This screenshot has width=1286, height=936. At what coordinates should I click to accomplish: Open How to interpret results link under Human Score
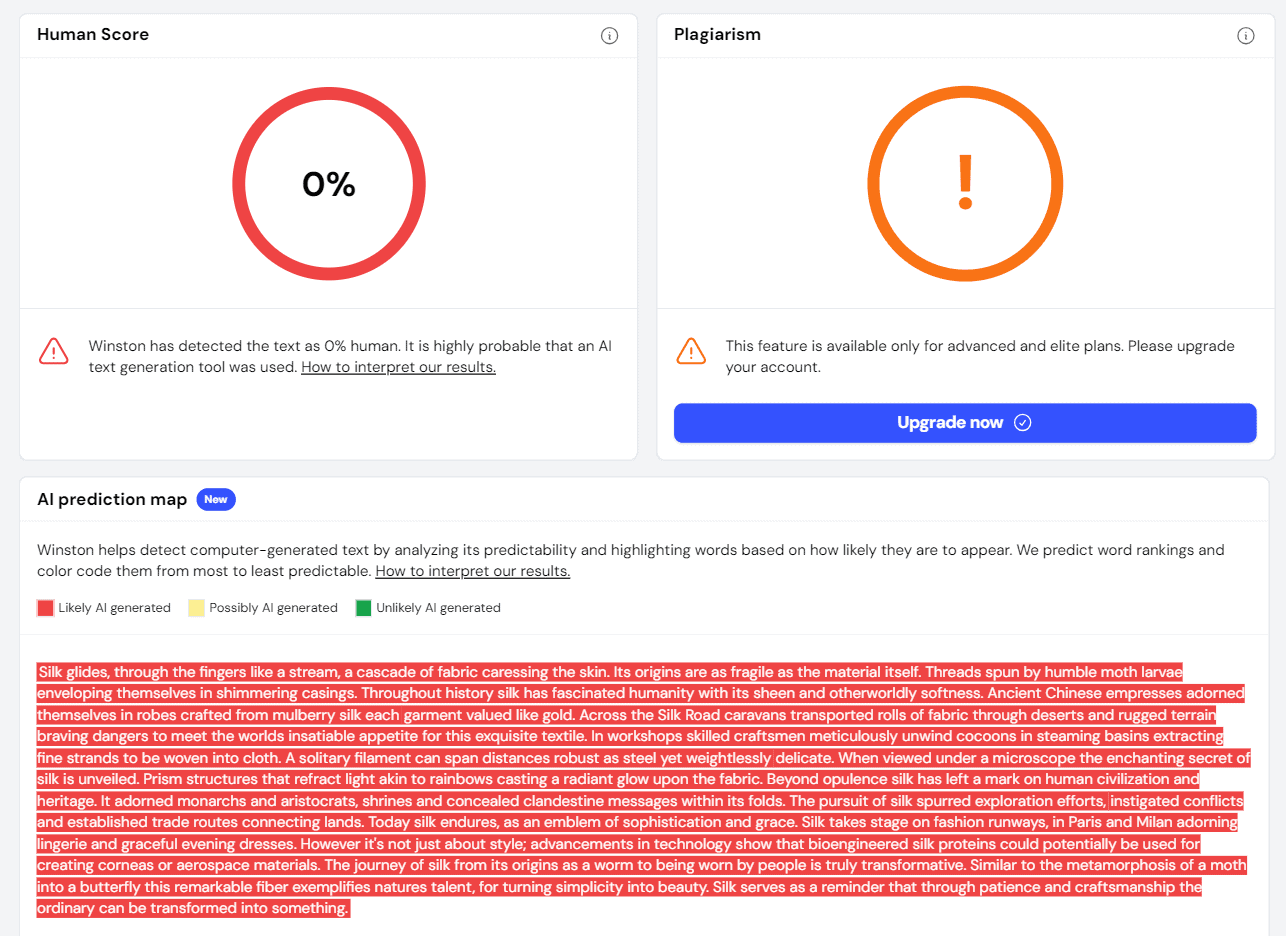coord(398,367)
